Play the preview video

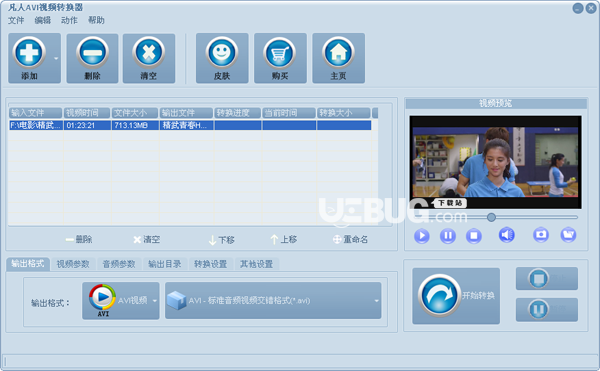tap(422, 236)
